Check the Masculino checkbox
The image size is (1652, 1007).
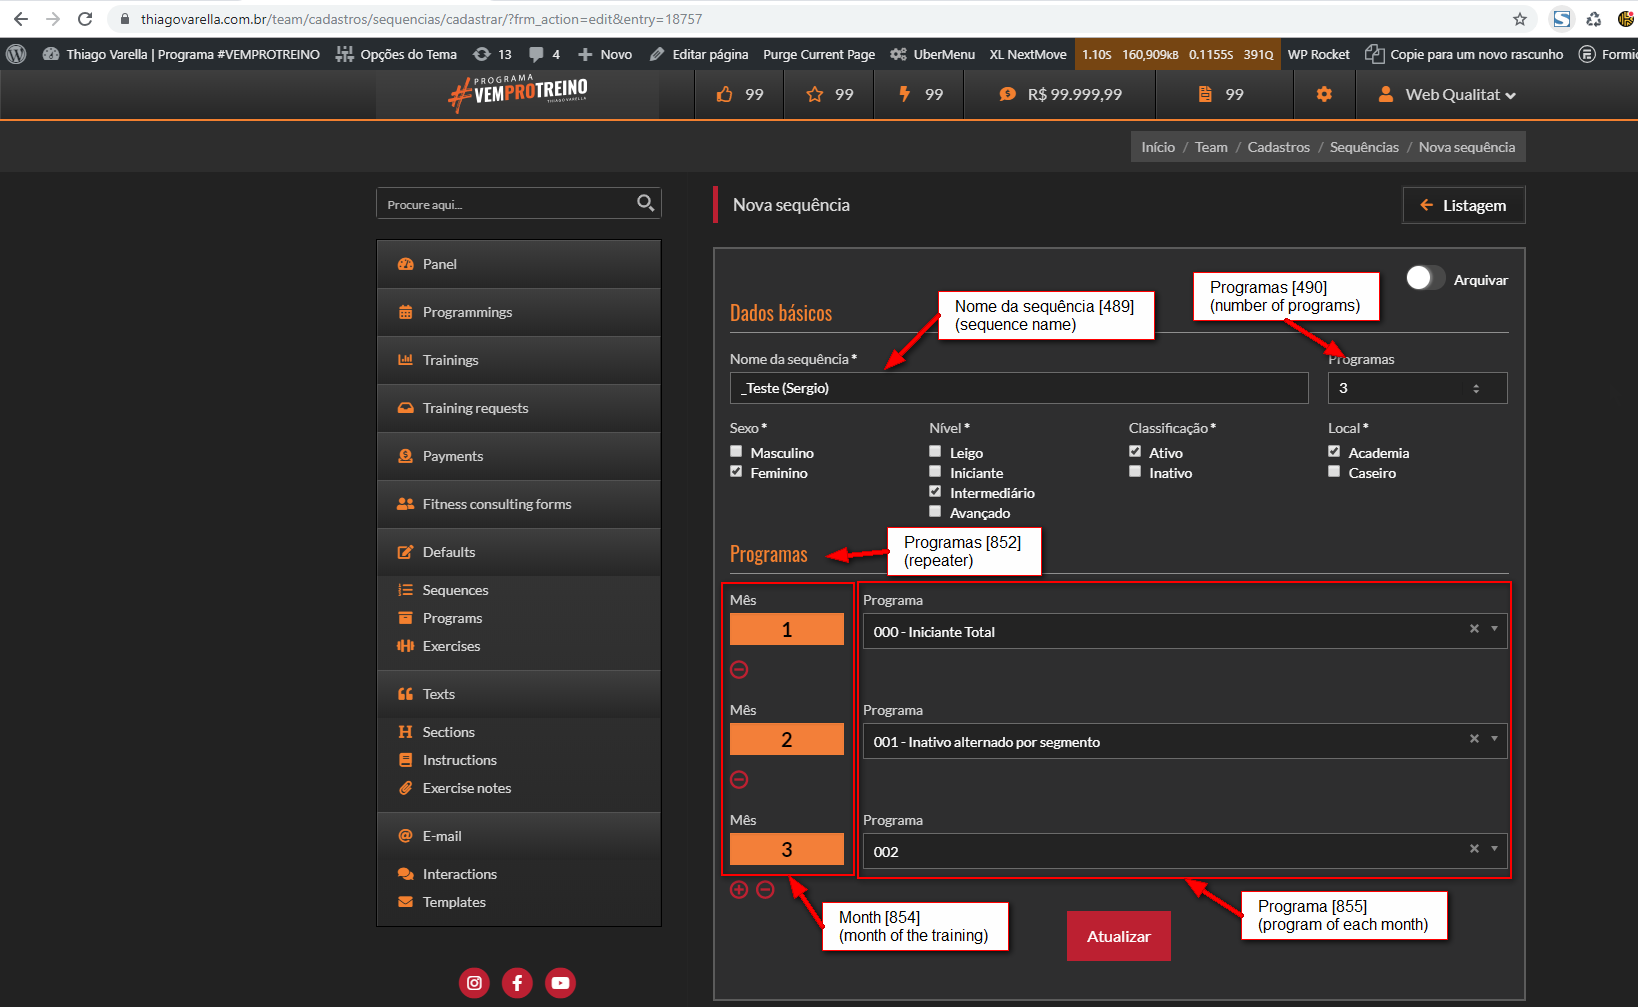736,452
